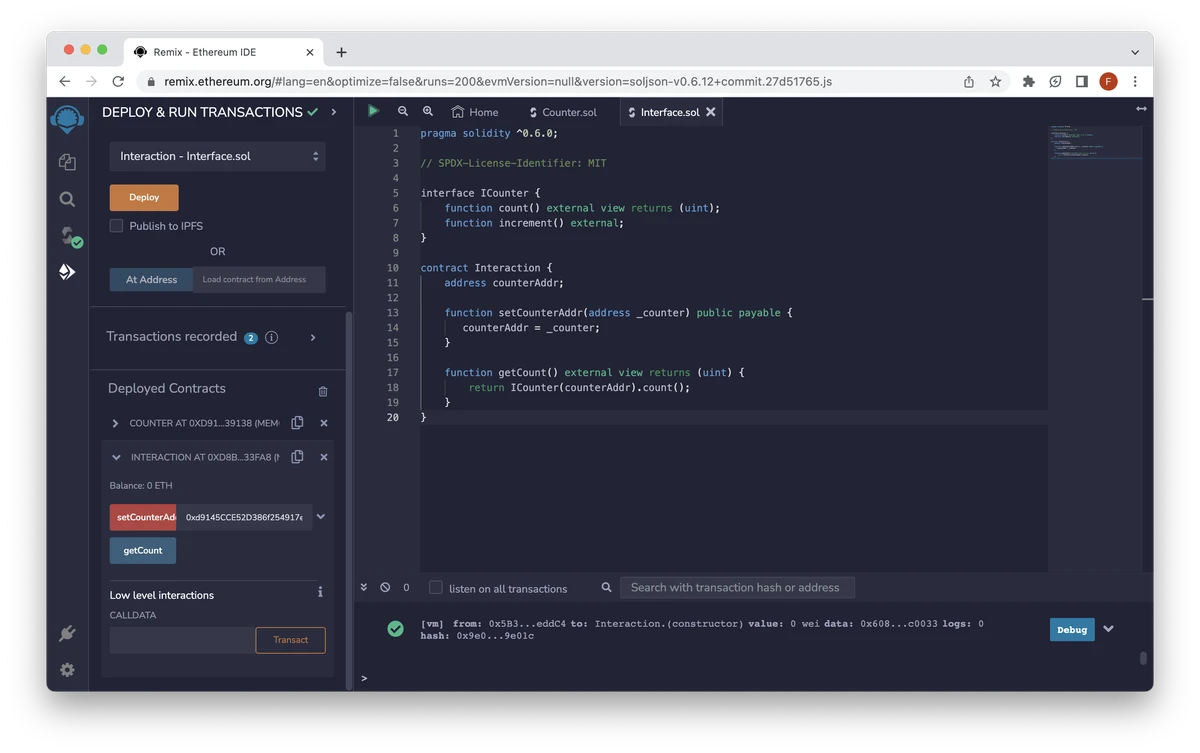The height and width of the screenshot is (753, 1200).
Task: Clear deployed contracts with trash icon
Action: (x=323, y=391)
